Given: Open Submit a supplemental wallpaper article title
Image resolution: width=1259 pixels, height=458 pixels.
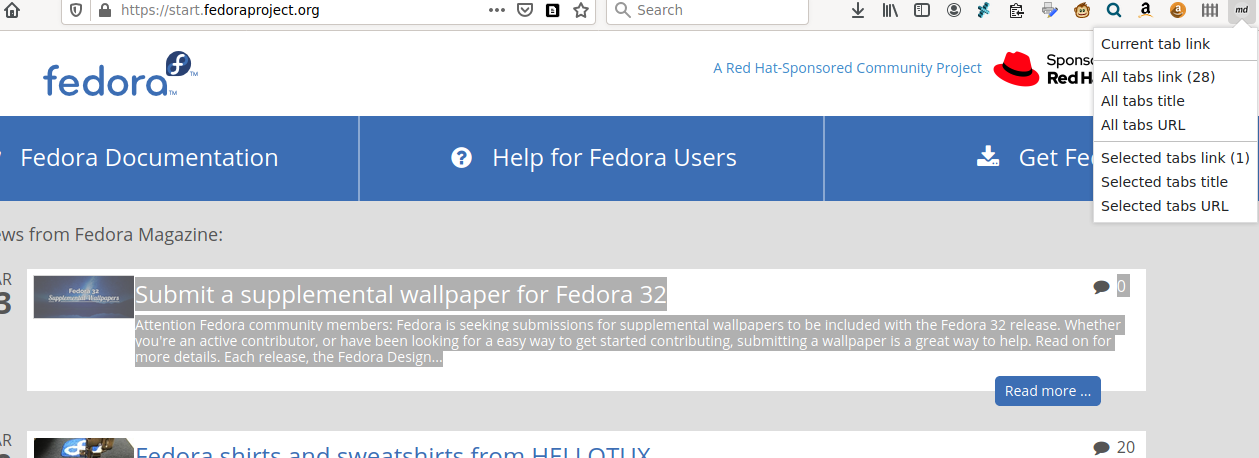Looking at the screenshot, I should pyautogui.click(x=401, y=295).
